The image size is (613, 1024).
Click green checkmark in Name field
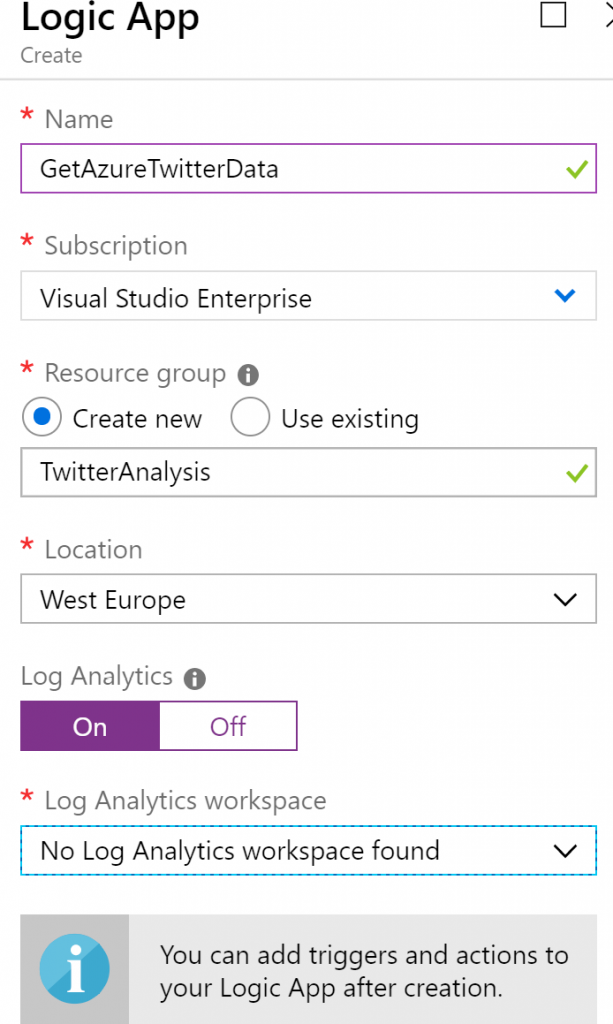coord(576,169)
